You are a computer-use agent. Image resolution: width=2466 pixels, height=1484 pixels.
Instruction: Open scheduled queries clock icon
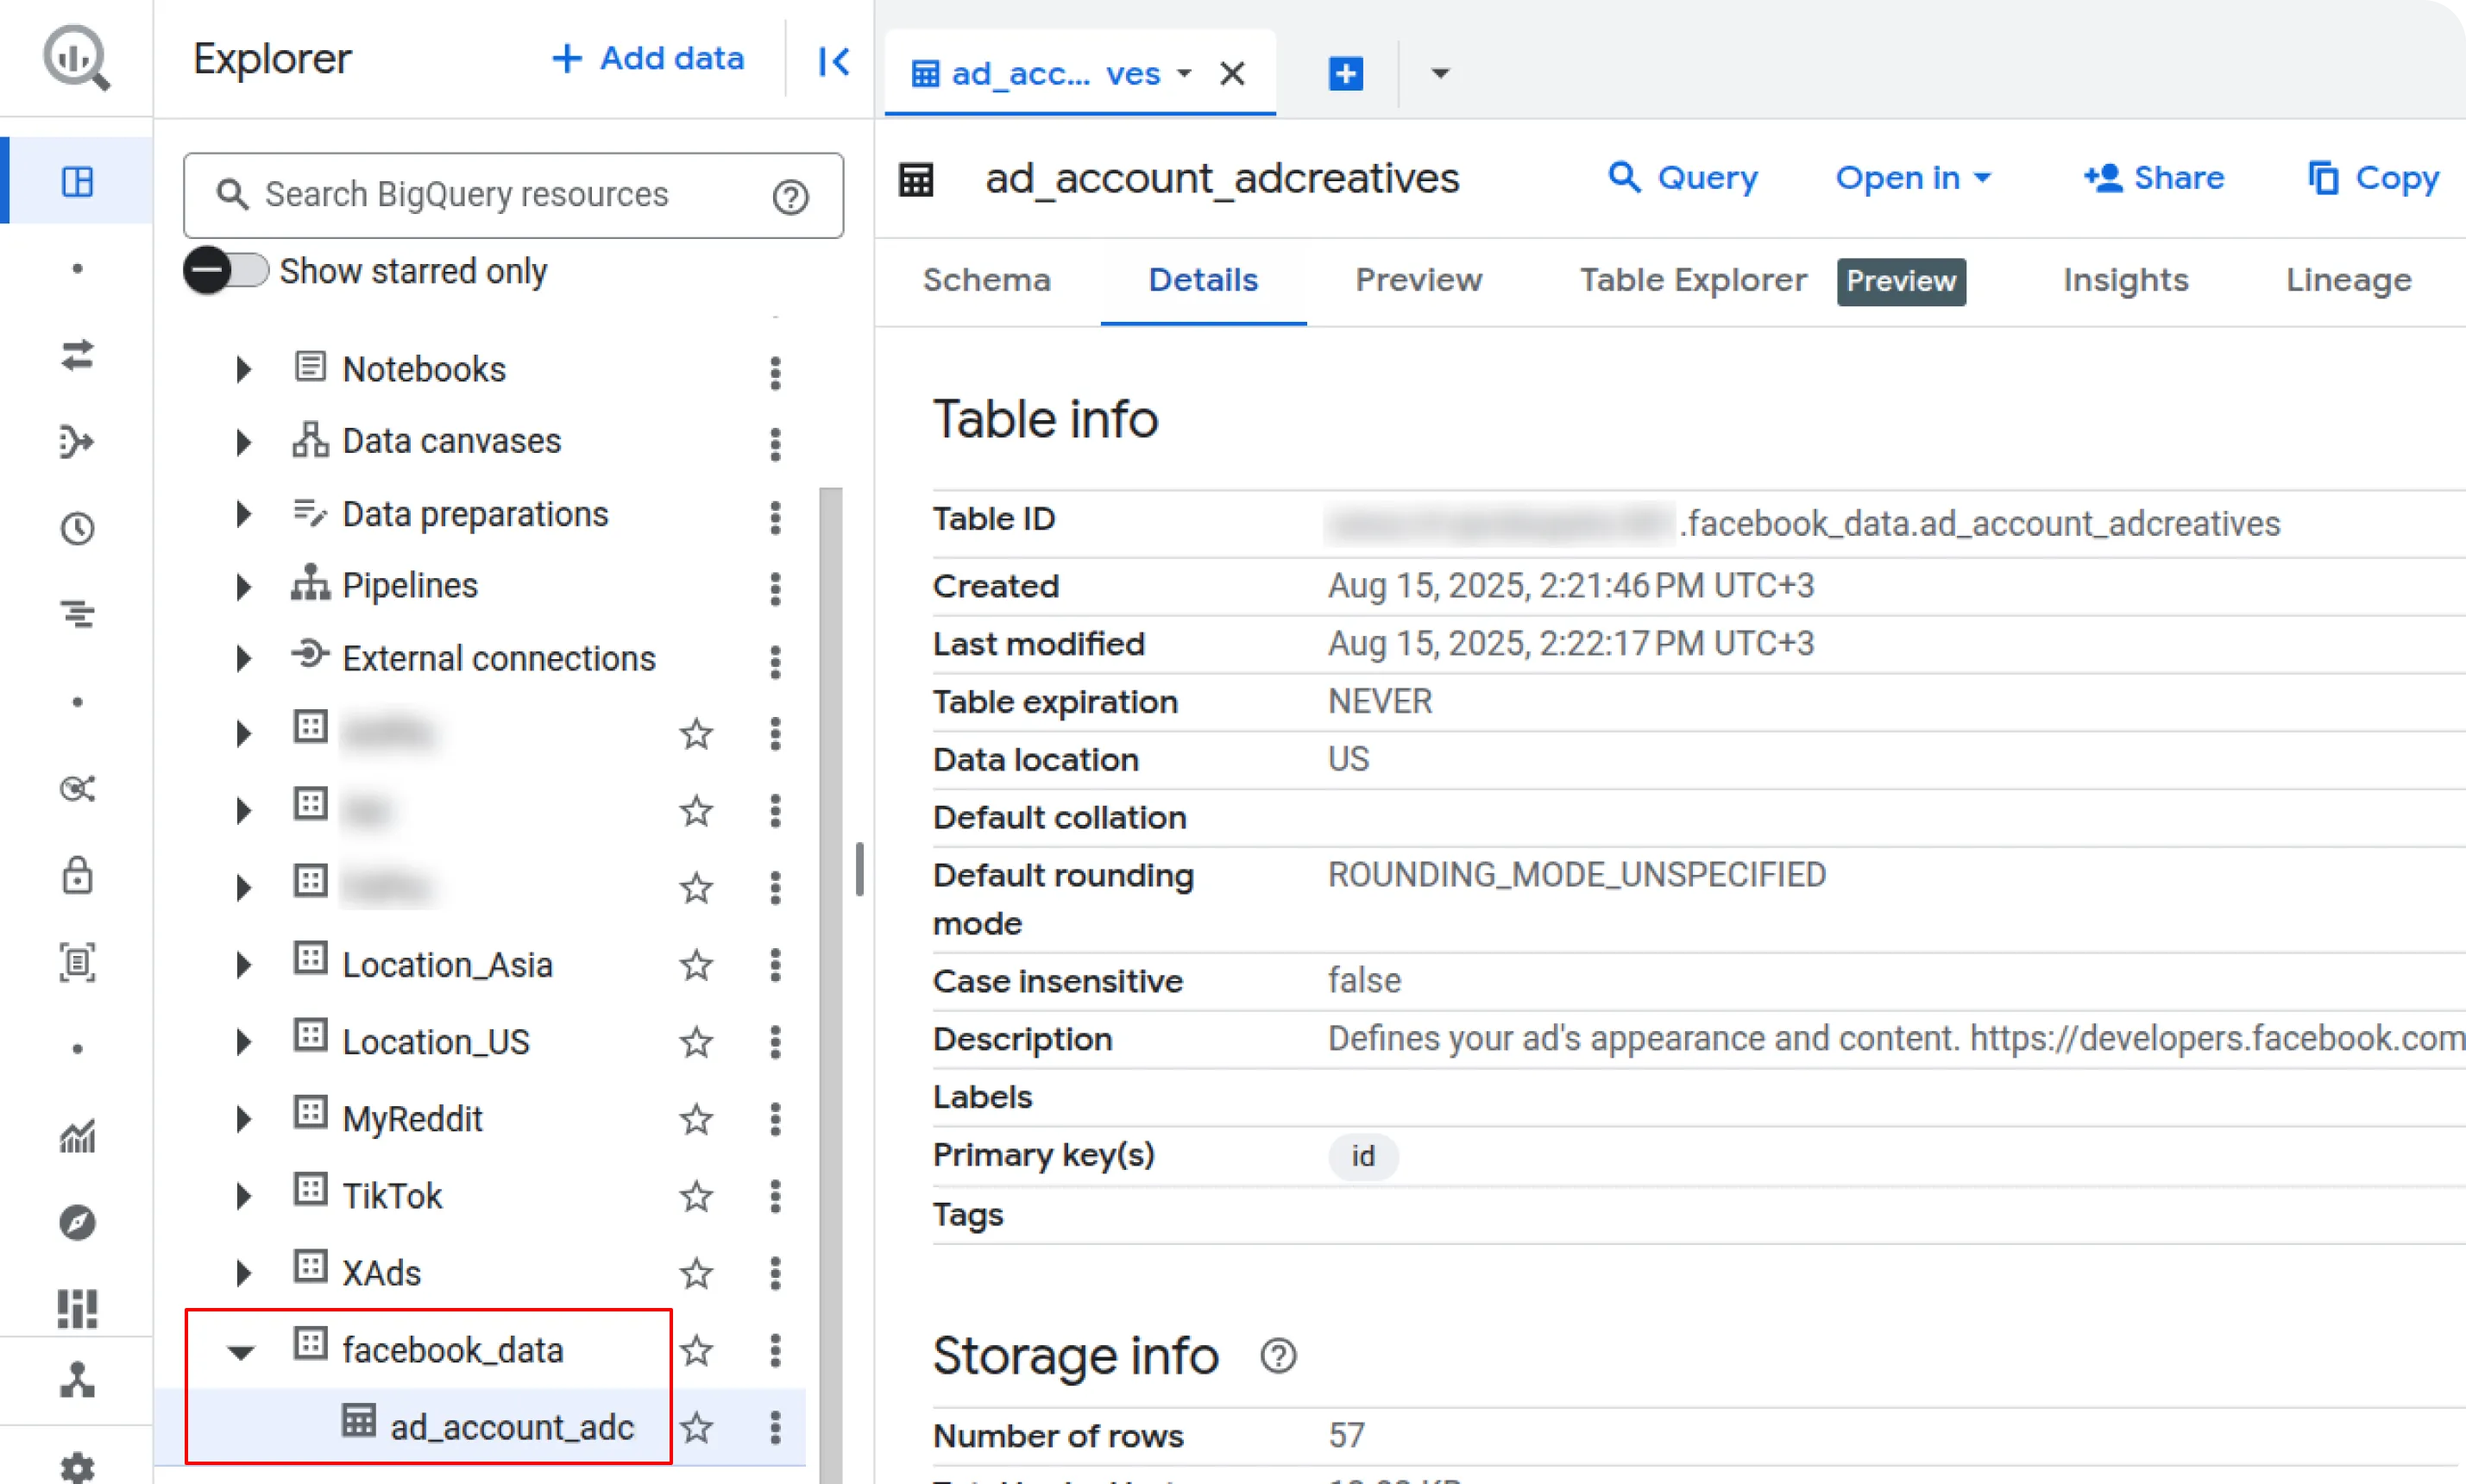[x=77, y=528]
